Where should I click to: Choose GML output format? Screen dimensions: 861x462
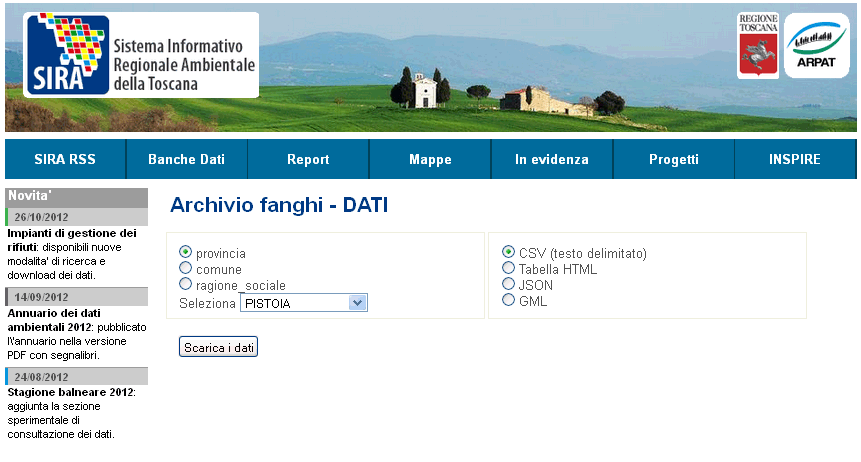coord(508,299)
